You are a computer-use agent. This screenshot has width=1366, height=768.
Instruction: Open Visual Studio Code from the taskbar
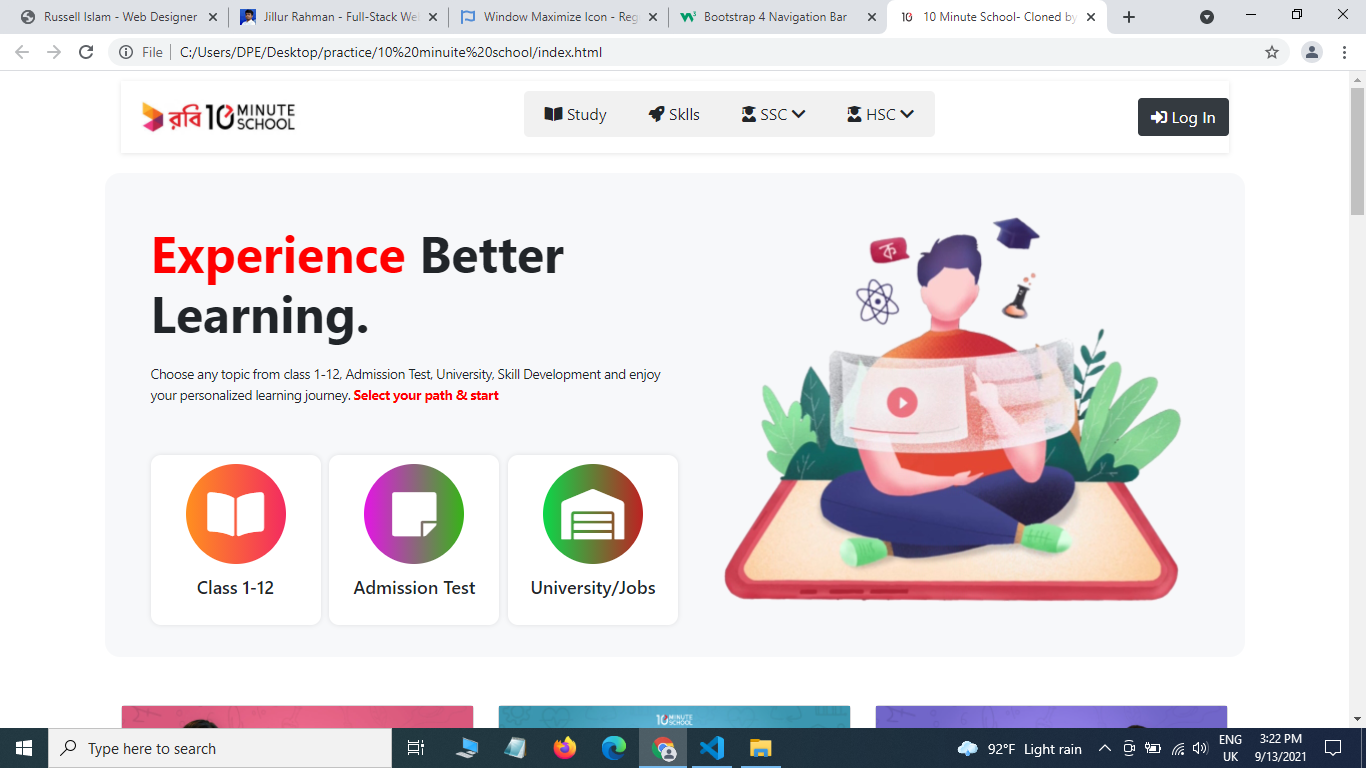(711, 748)
